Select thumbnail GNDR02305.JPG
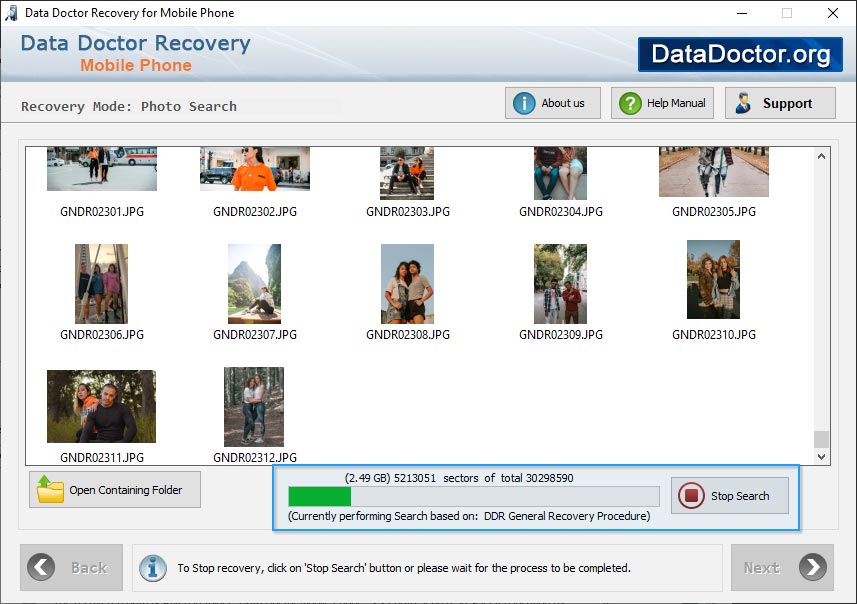Screen dimensions: 857x604 point(714,172)
